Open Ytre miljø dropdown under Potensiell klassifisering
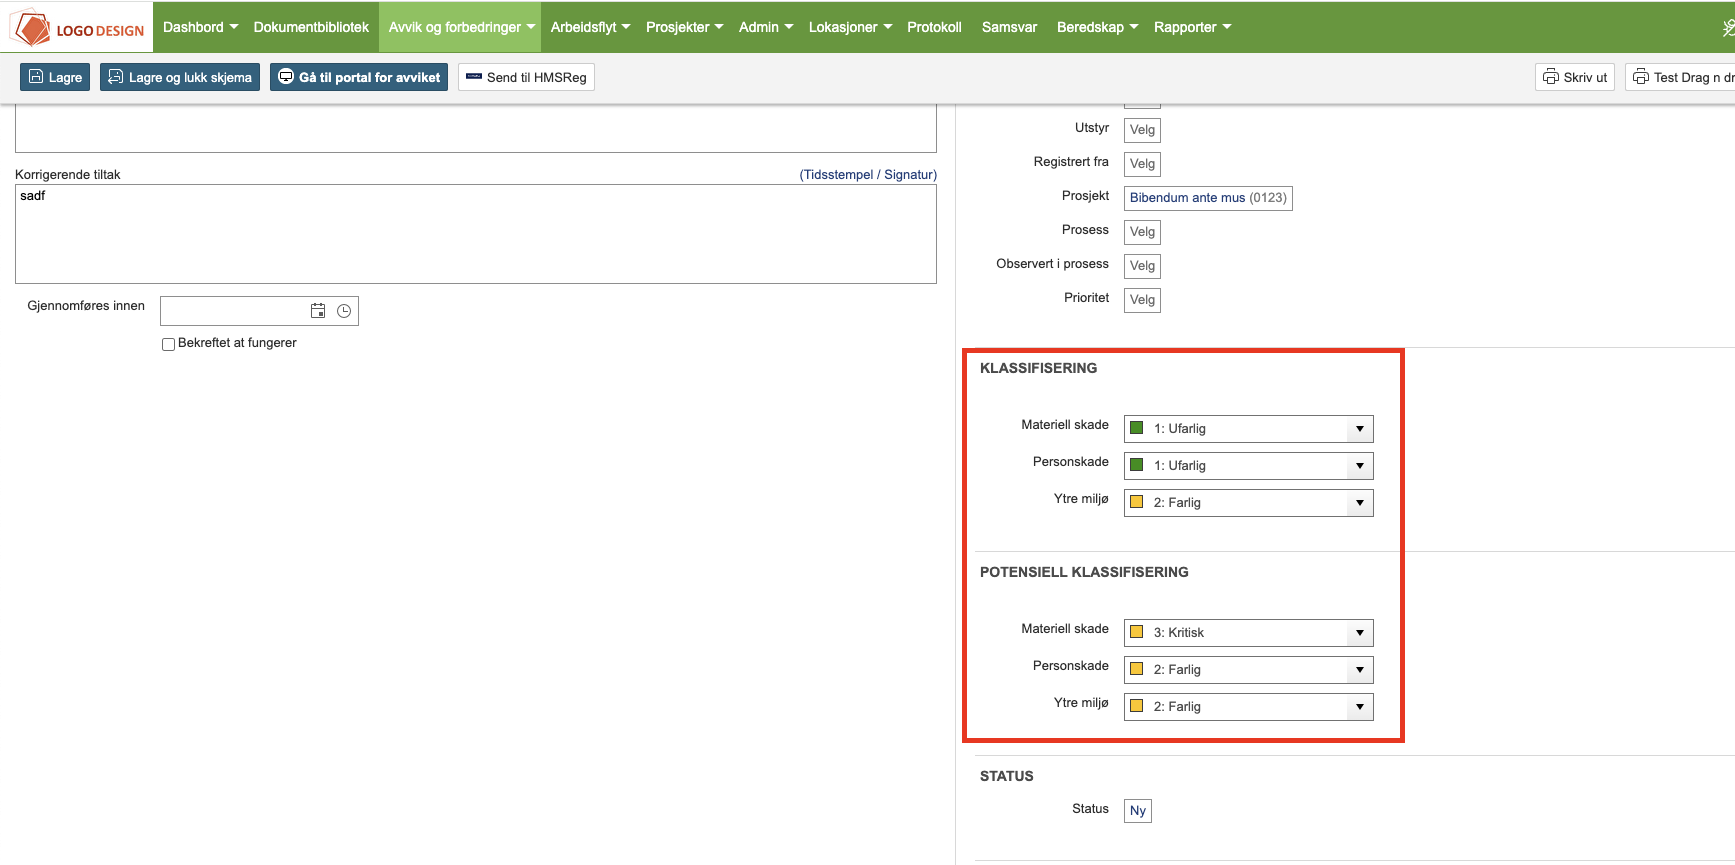Screen dimensions: 1735x865 (x=1359, y=707)
